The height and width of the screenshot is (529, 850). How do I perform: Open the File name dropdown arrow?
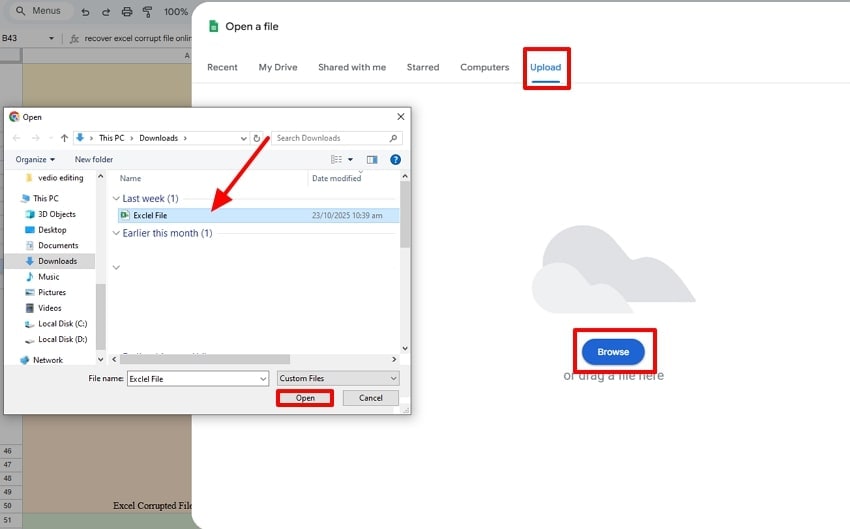coord(263,379)
